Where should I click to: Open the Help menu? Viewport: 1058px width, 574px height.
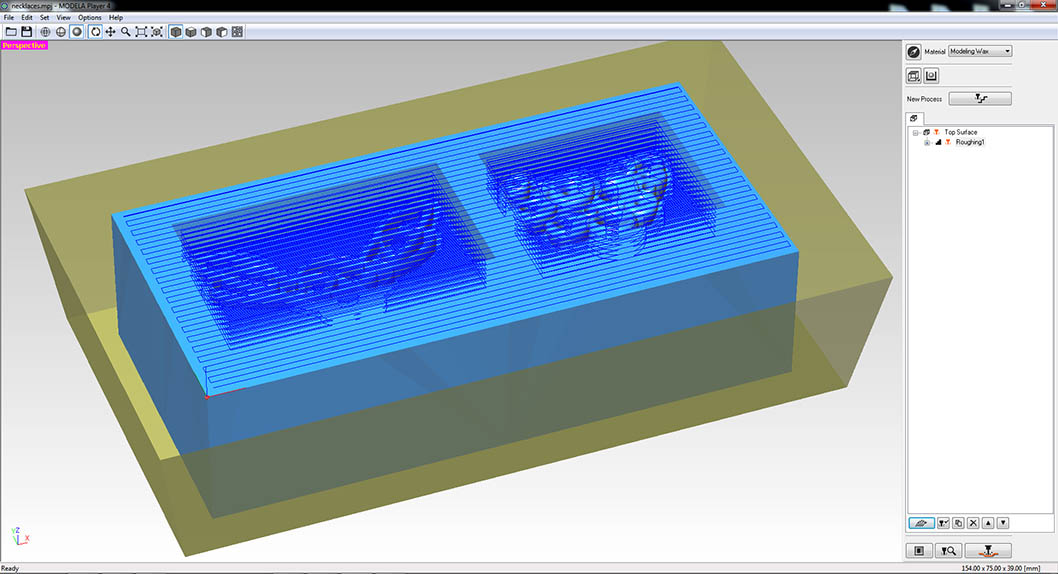point(116,18)
